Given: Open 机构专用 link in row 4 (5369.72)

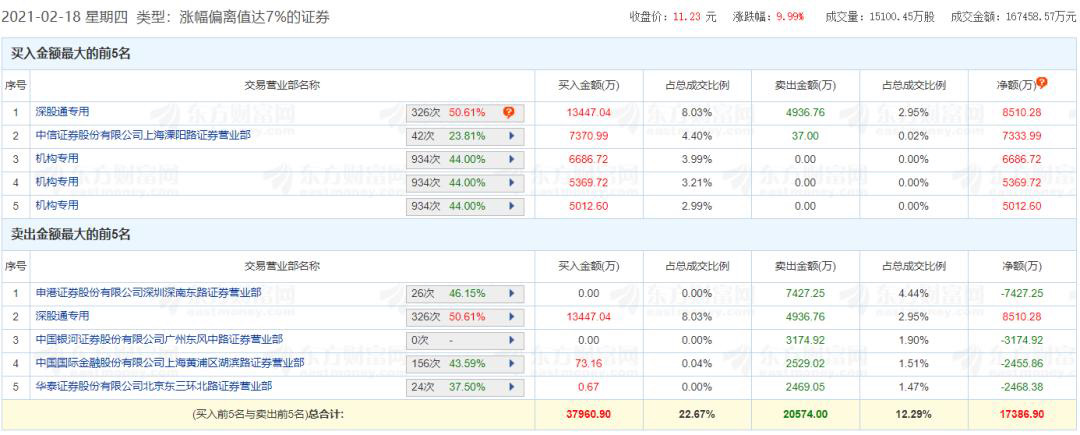Looking at the screenshot, I should point(56,182).
